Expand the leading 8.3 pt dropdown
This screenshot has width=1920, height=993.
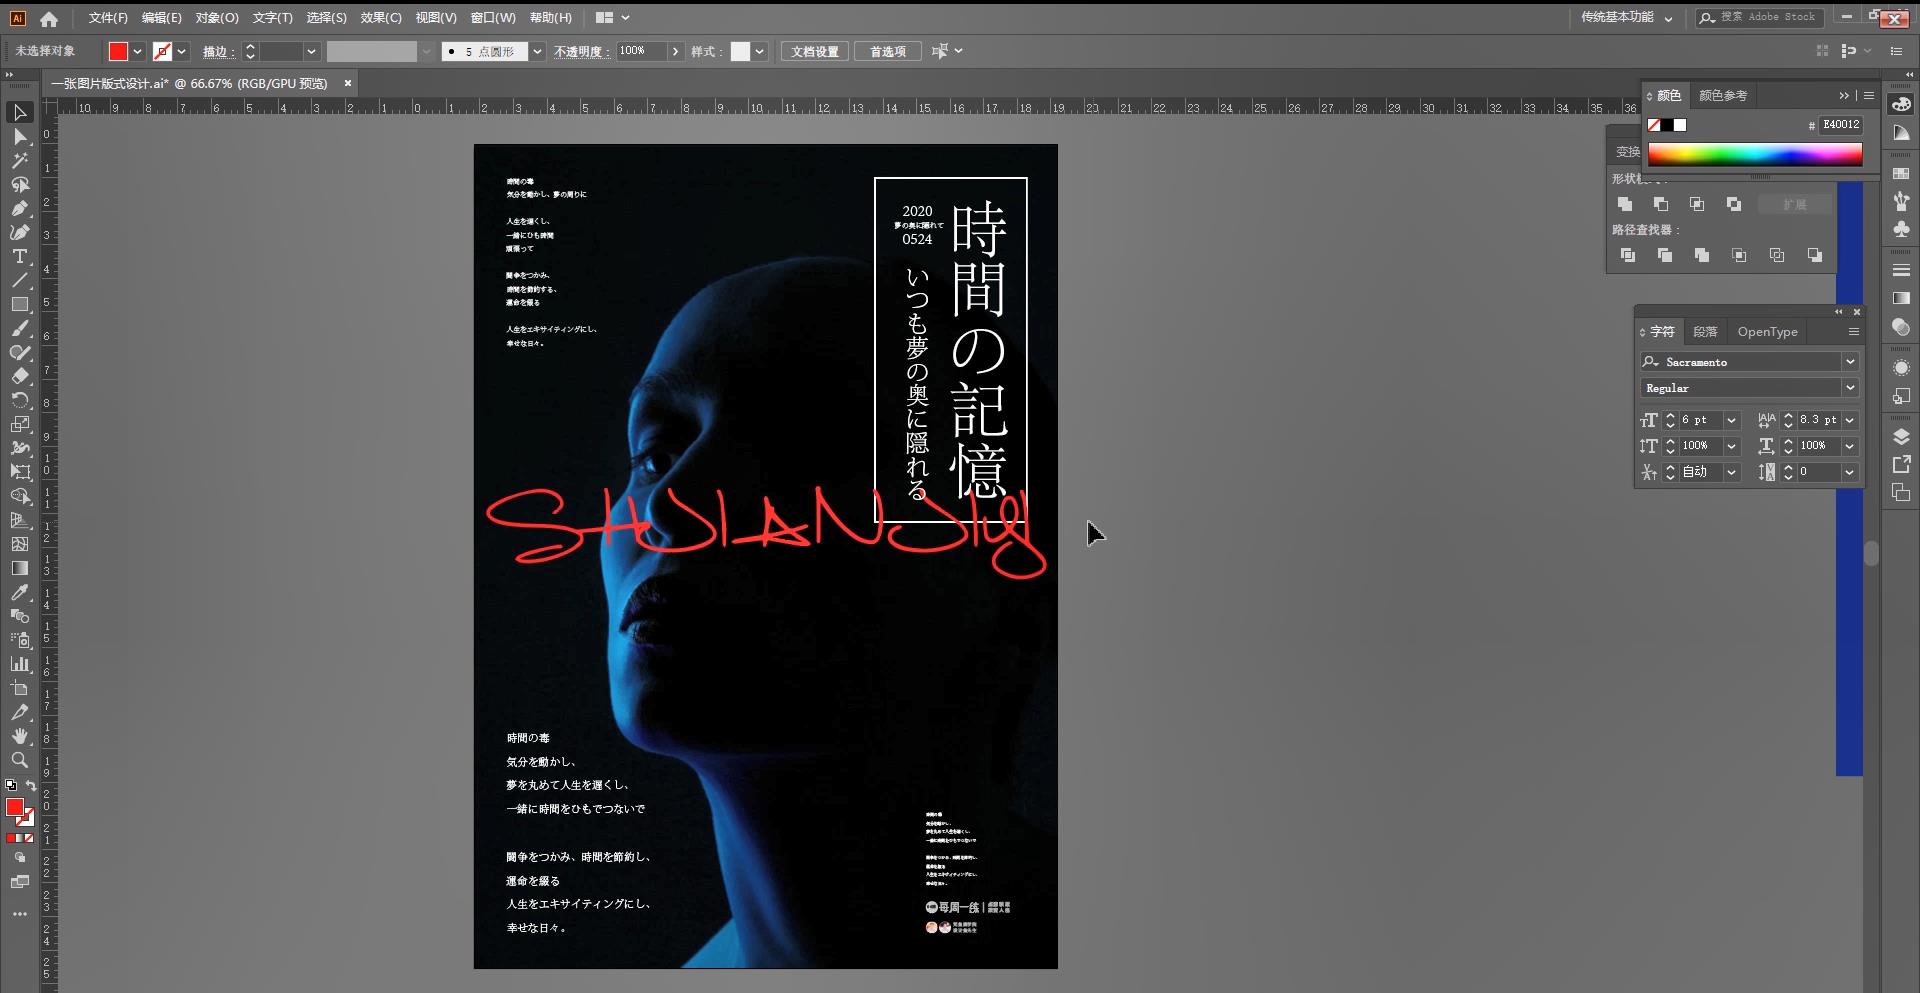tap(1850, 420)
